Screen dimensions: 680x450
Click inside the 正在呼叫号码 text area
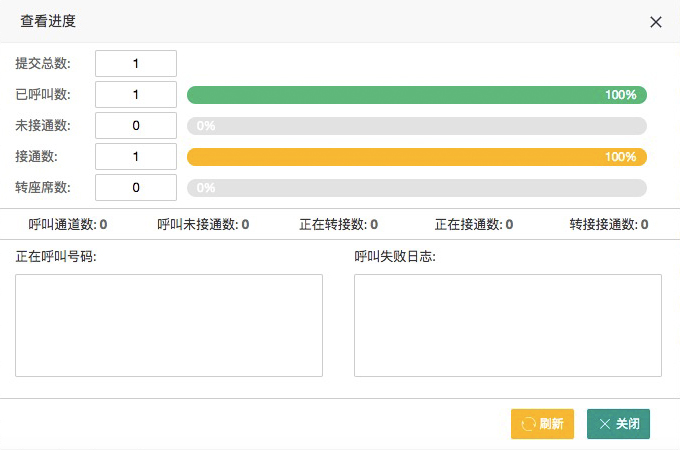169,325
